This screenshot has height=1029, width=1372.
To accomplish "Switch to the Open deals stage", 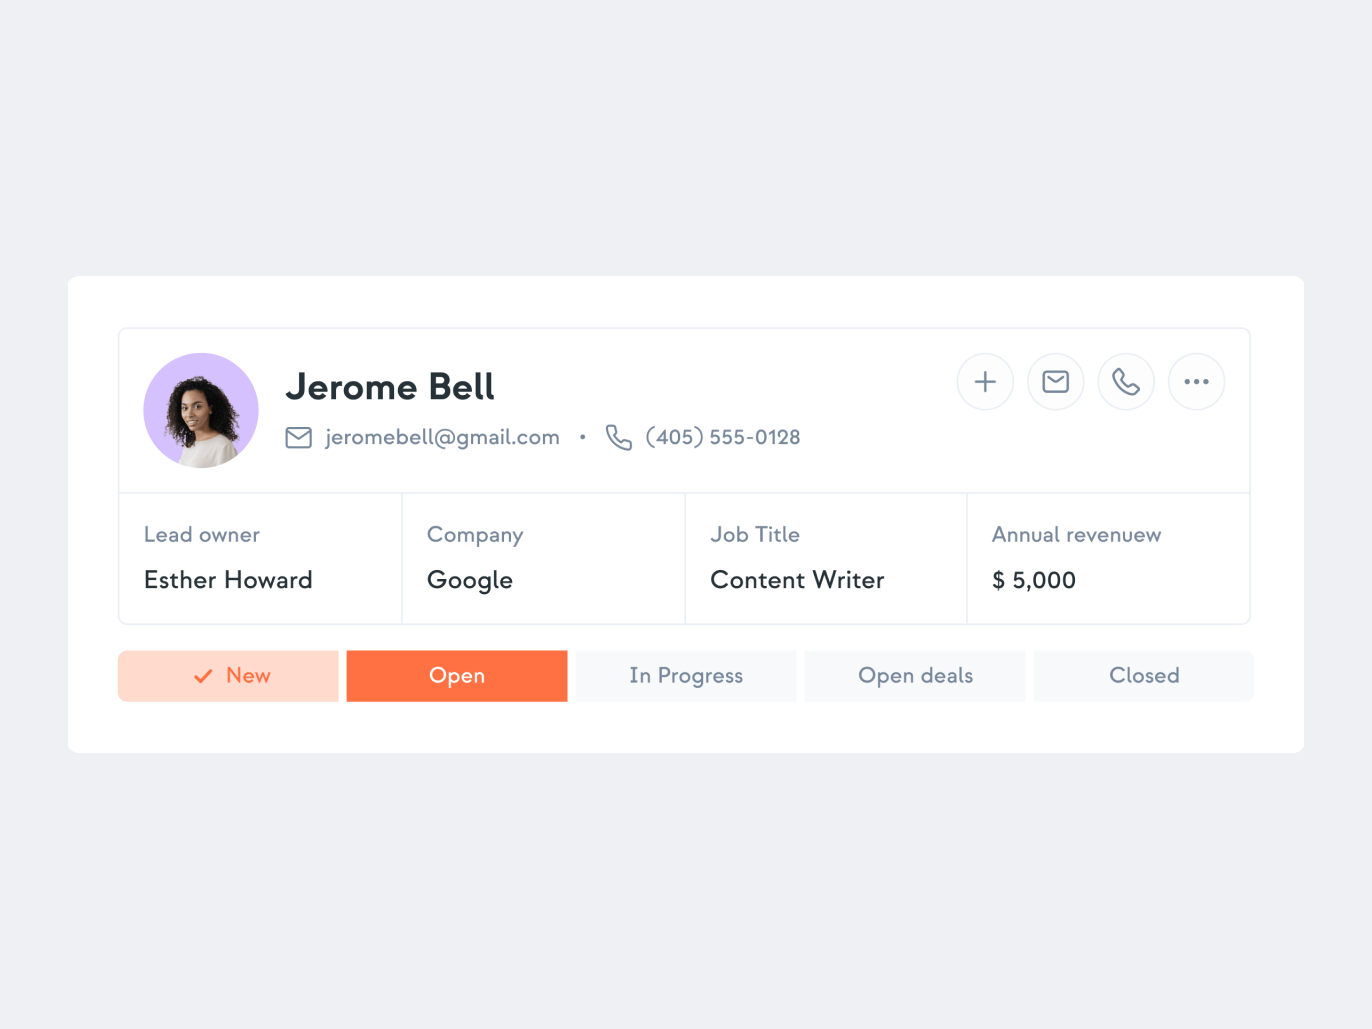I will tap(915, 676).
